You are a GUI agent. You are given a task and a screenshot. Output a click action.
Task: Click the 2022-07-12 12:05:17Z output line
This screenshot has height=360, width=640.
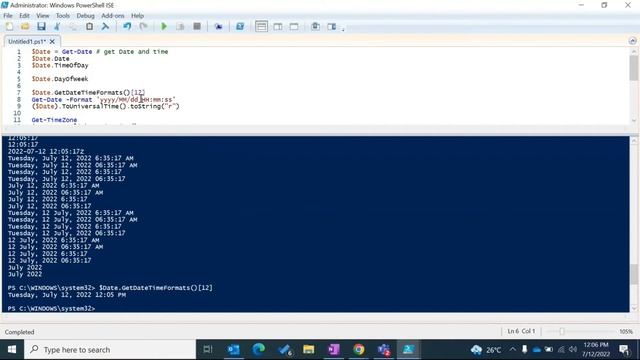click(46, 151)
